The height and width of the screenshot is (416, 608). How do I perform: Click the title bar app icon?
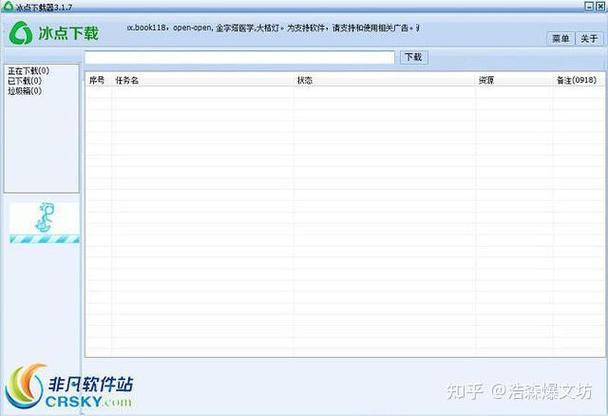(8, 6)
